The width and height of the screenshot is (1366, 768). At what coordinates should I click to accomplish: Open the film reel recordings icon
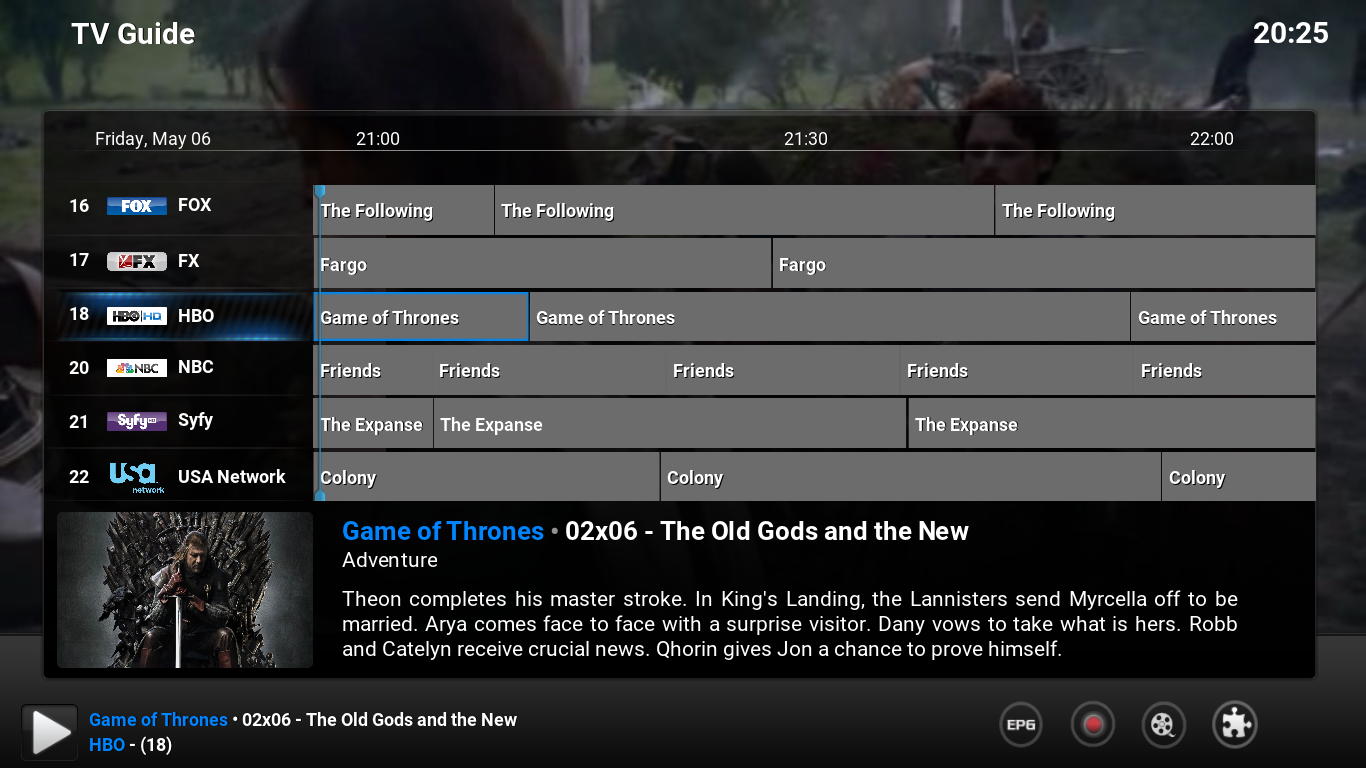point(1163,725)
